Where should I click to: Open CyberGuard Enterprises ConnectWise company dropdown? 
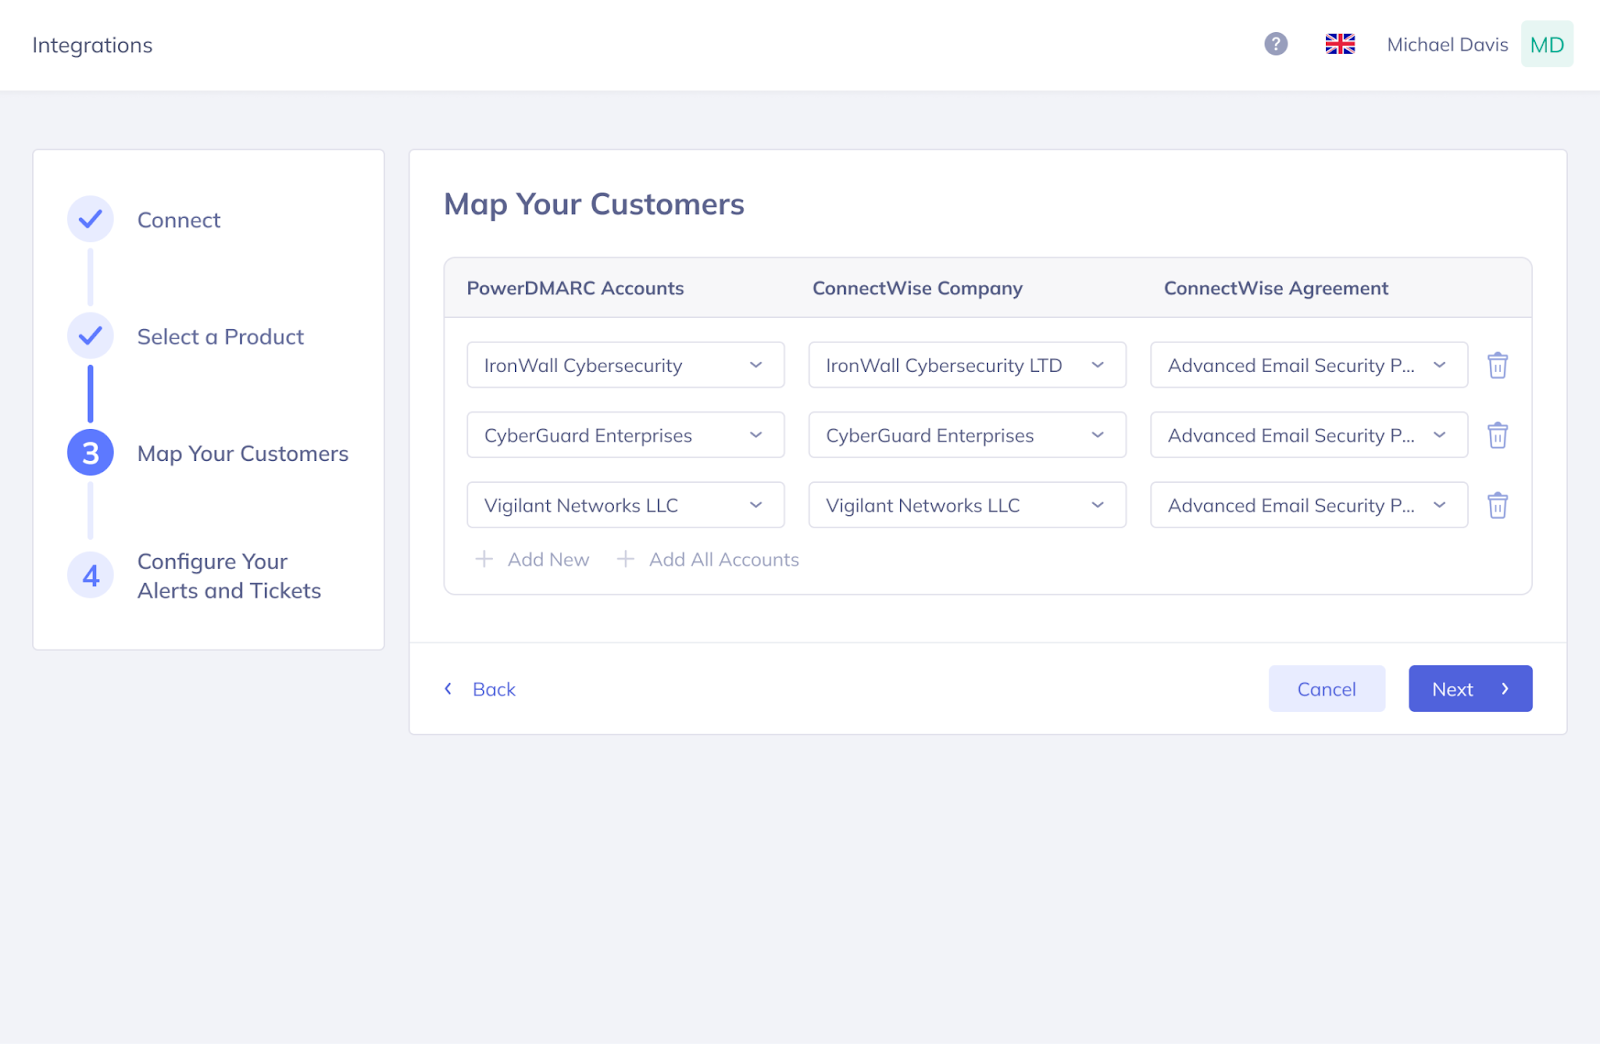click(967, 435)
